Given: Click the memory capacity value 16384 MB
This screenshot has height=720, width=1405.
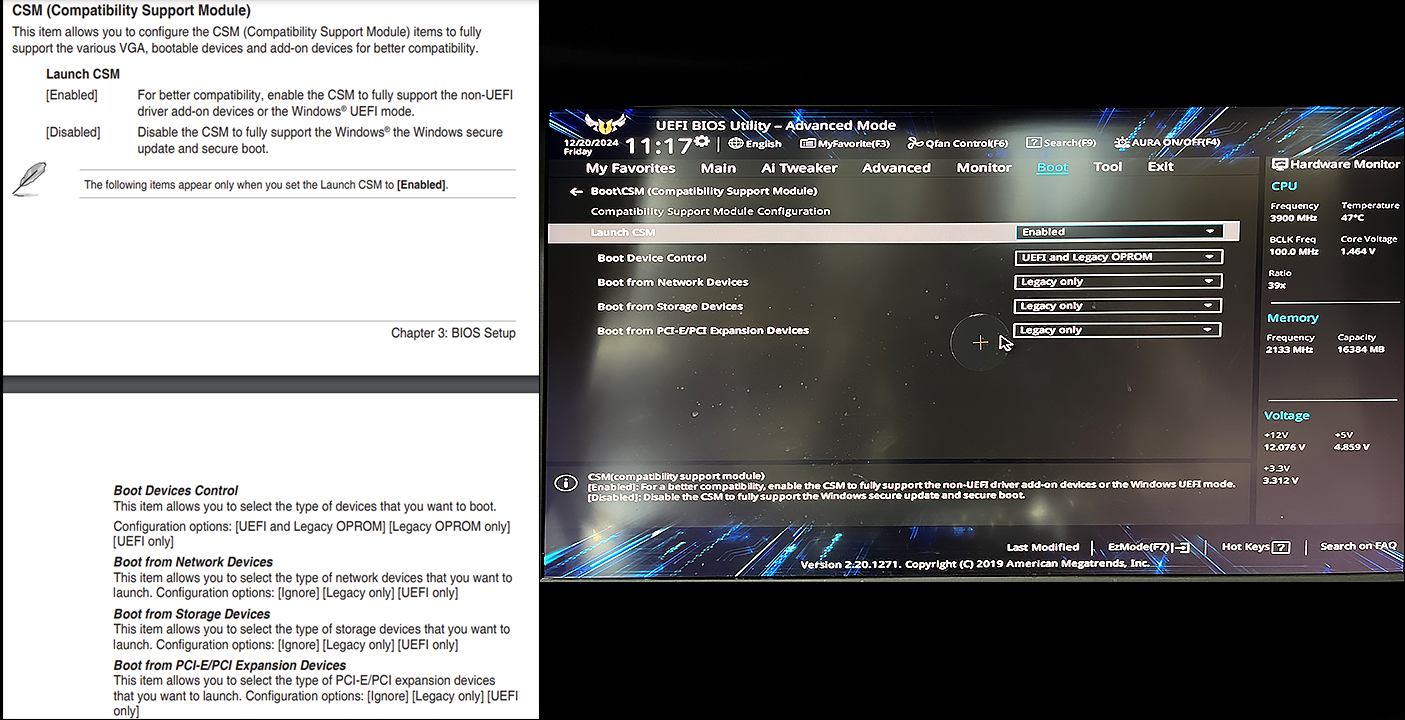Looking at the screenshot, I should pos(1361,350).
